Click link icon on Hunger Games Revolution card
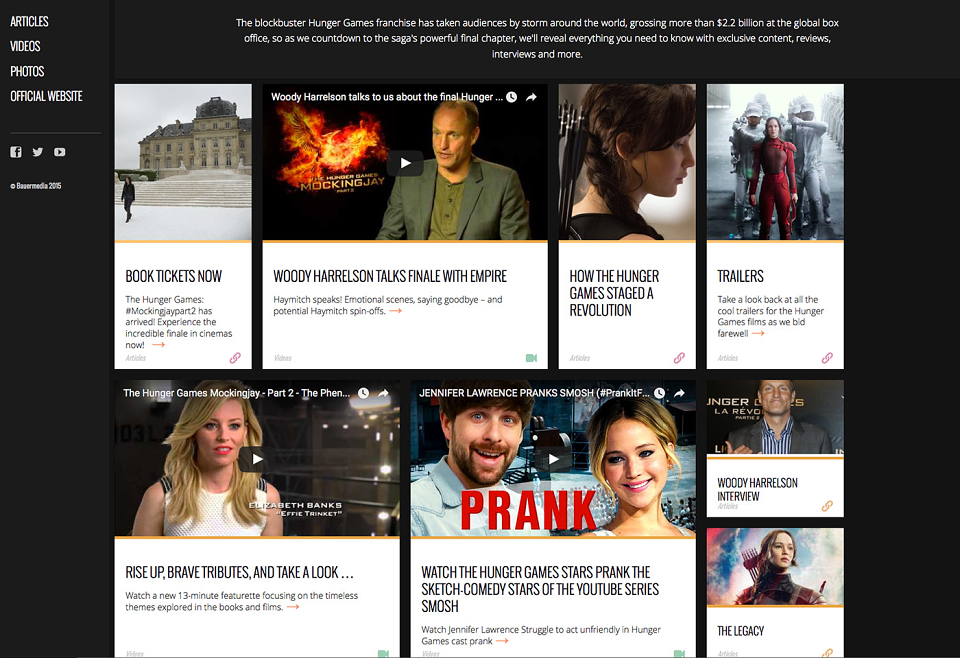This screenshot has height=658, width=960. coord(679,358)
